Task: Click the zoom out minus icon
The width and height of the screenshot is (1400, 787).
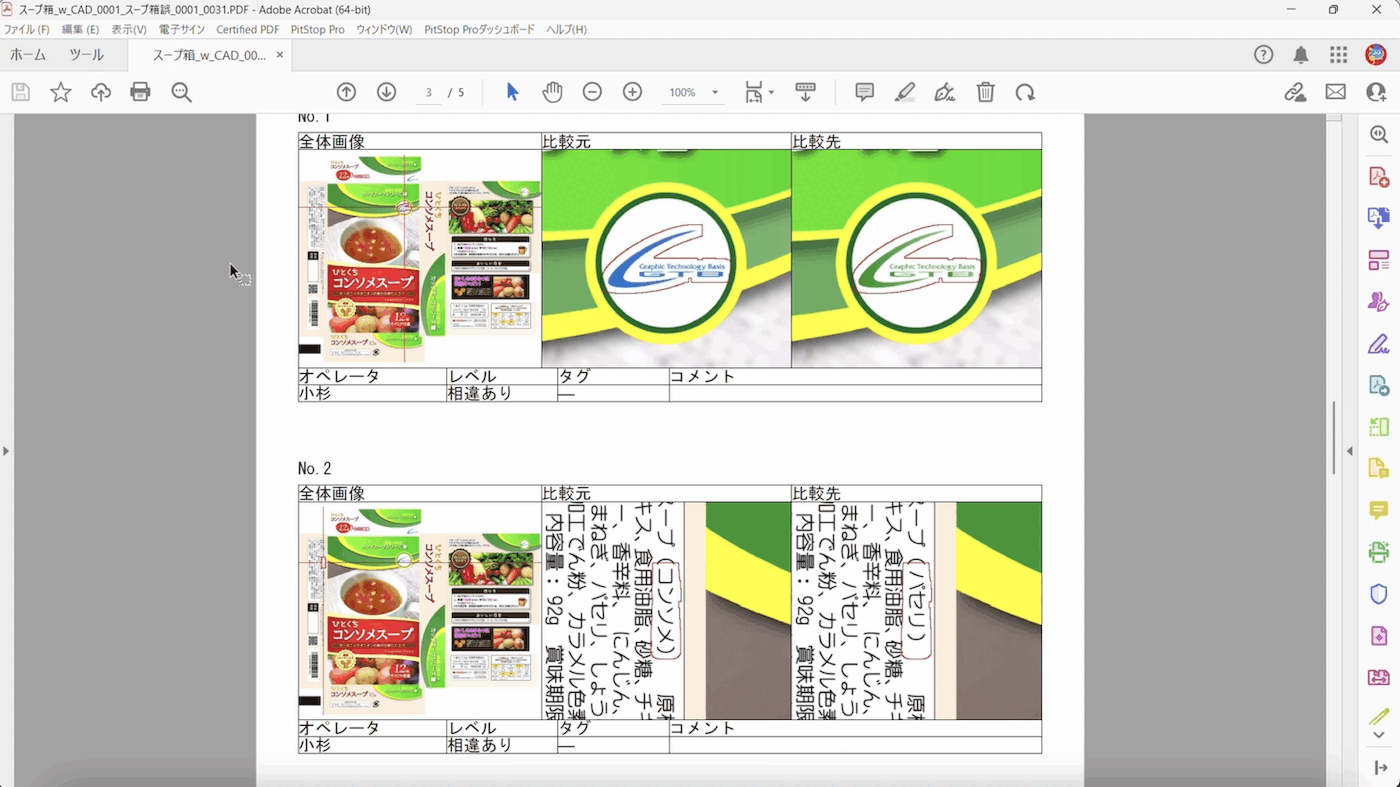Action: pyautogui.click(x=592, y=92)
